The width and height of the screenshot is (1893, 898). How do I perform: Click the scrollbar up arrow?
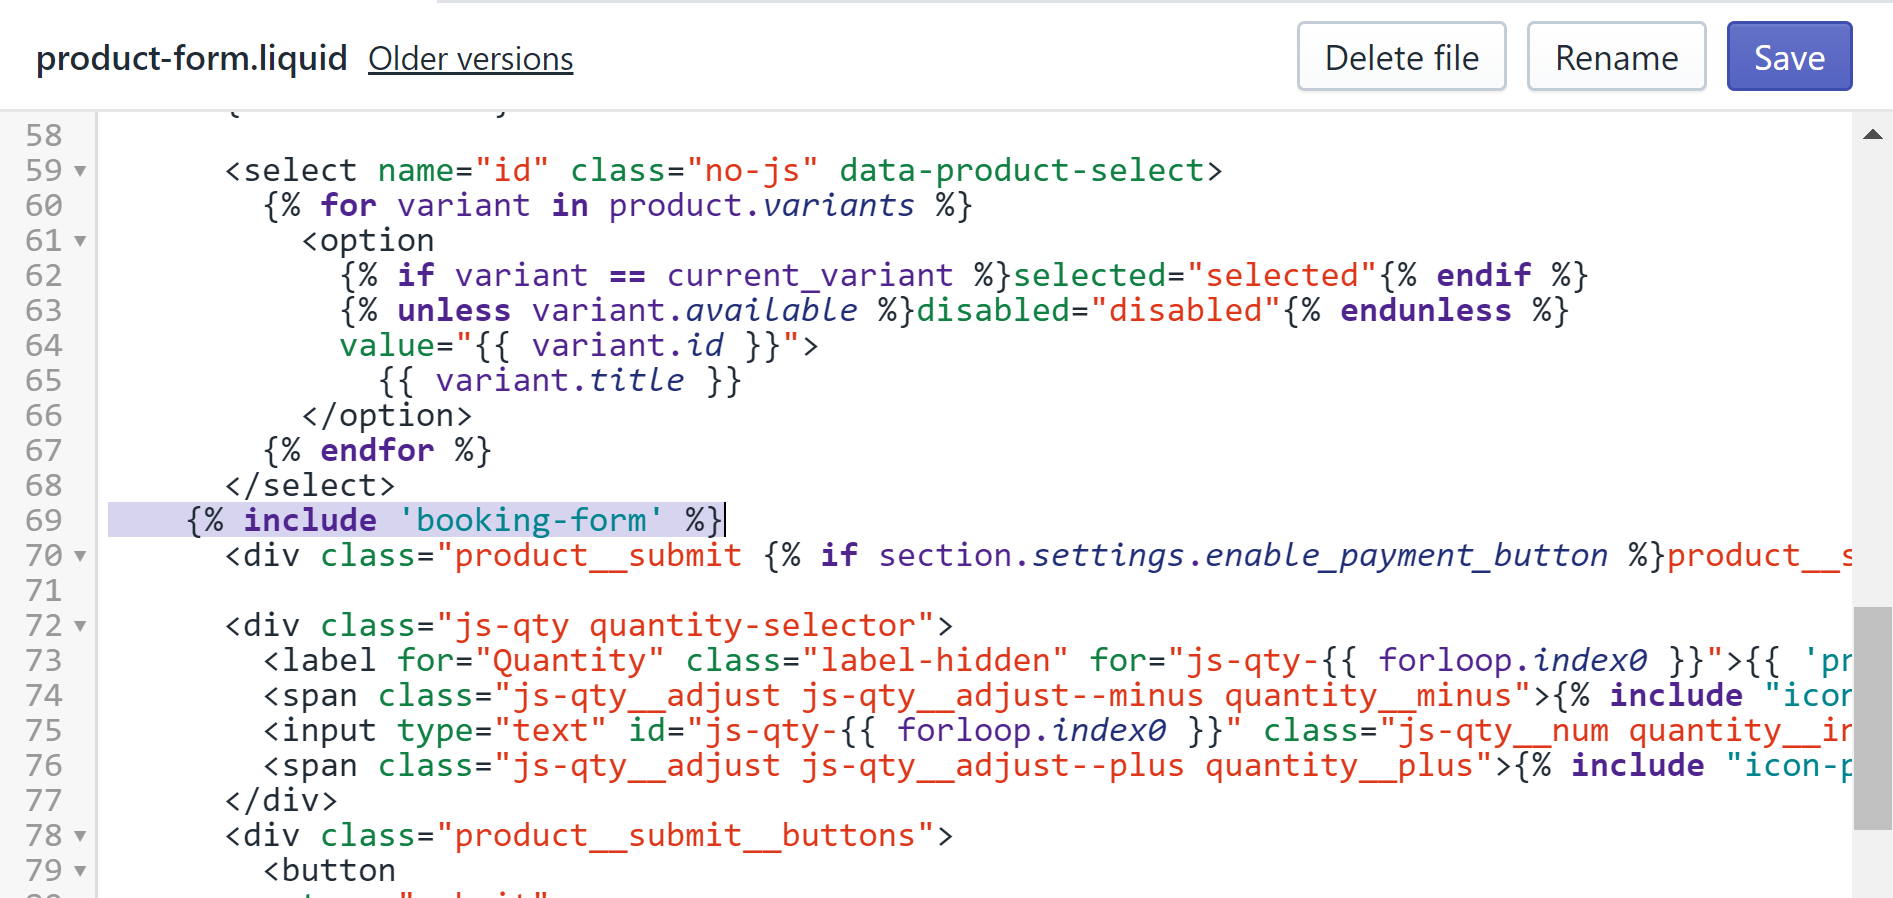pos(1873,134)
